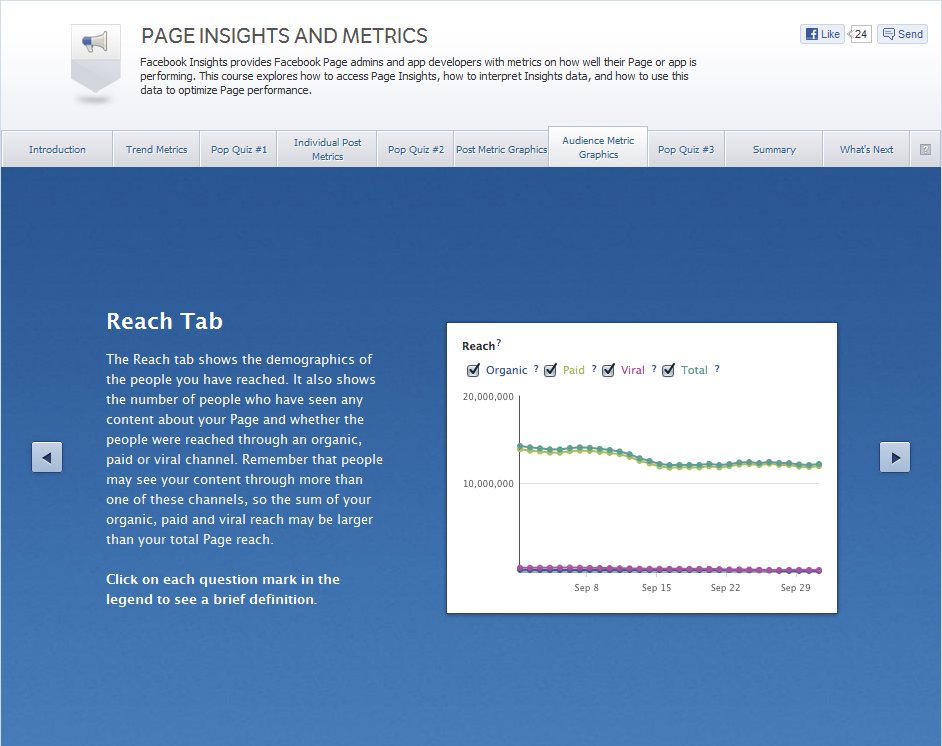Go to the Summary tab
Image resolution: width=942 pixels, height=746 pixels.
coord(774,150)
